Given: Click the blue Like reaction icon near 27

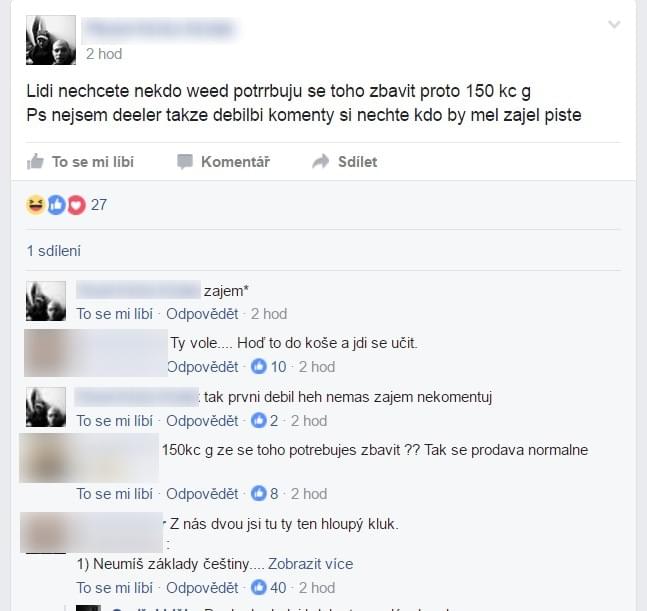Looking at the screenshot, I should 57,205.
